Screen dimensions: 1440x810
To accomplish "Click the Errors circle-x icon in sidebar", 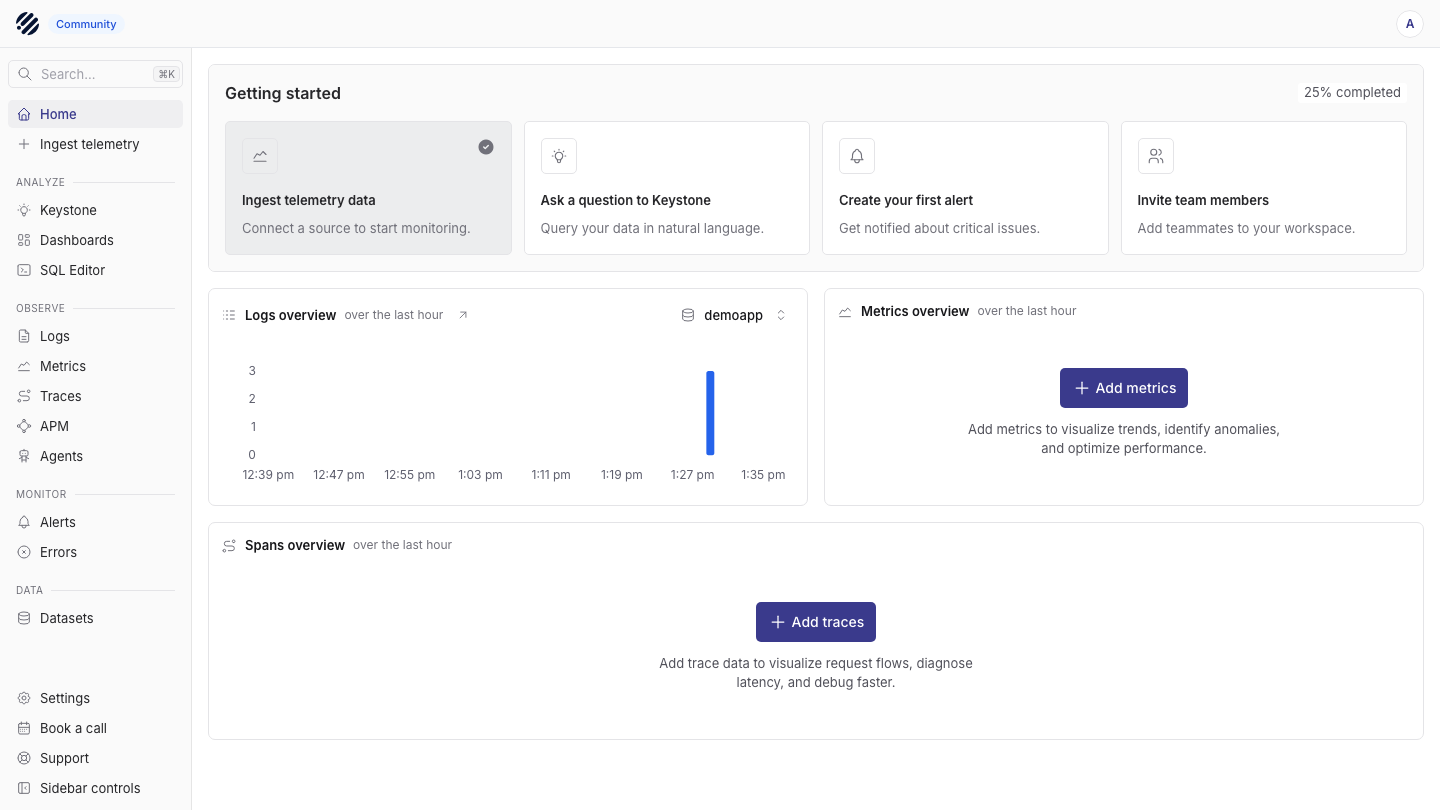I will tap(24, 552).
